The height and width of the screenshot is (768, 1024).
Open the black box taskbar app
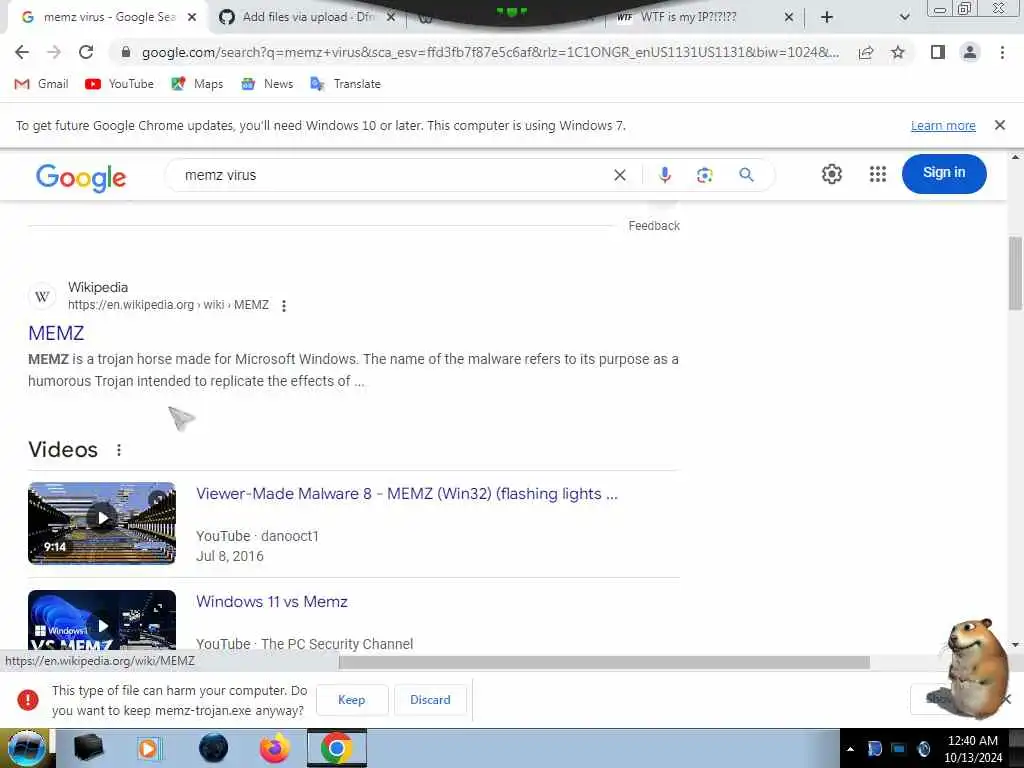[x=89, y=748]
